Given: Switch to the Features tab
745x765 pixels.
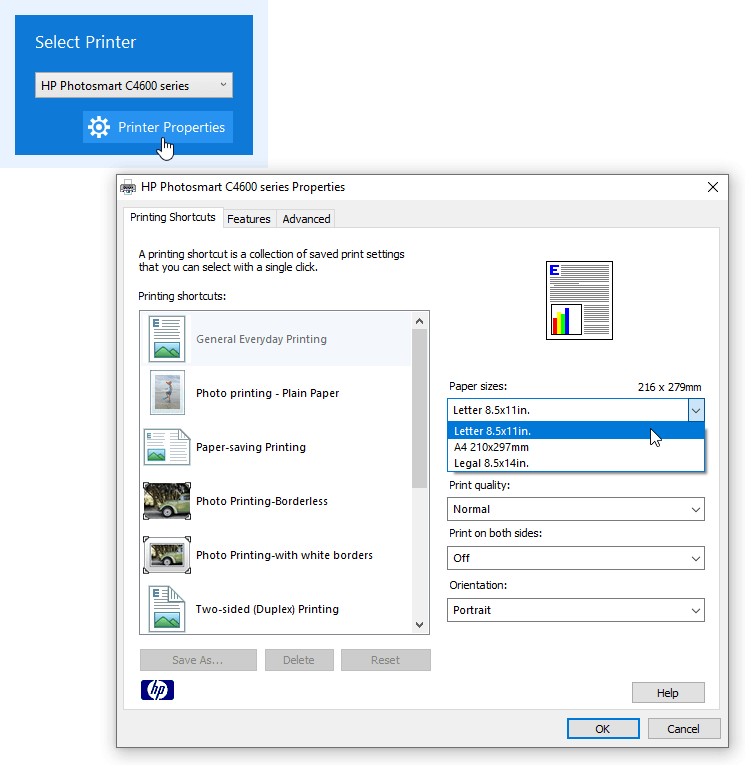Looking at the screenshot, I should point(248,219).
